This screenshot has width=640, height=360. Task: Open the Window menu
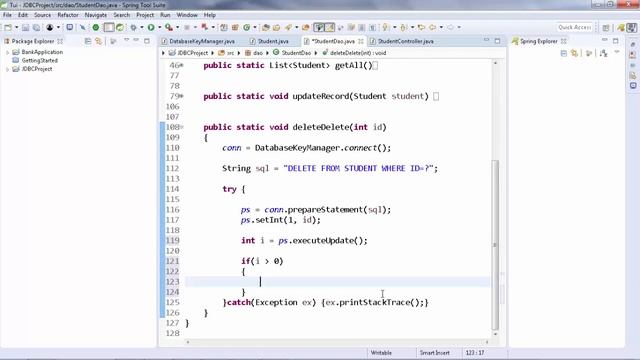pyautogui.click(x=187, y=15)
